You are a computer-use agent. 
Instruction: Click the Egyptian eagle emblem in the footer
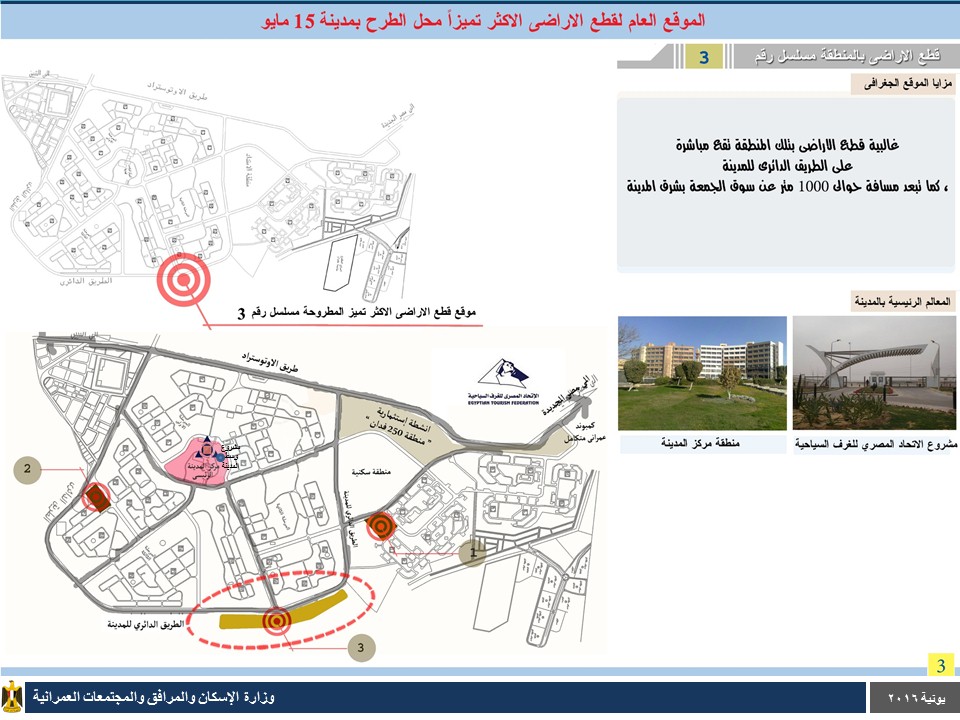(x=12, y=697)
